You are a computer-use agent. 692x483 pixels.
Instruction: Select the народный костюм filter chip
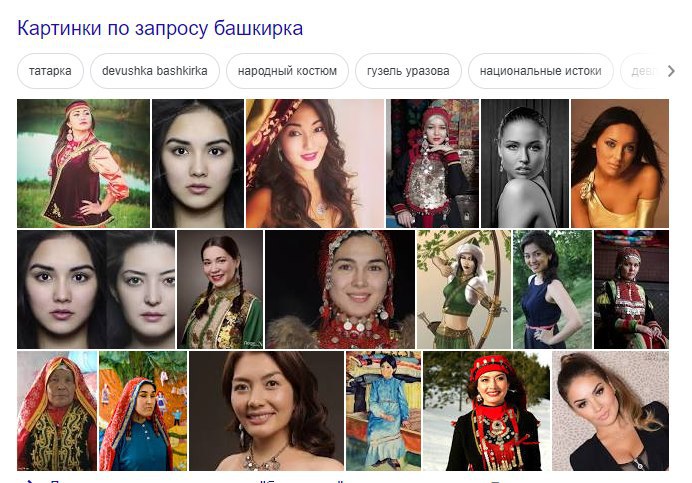click(x=287, y=71)
